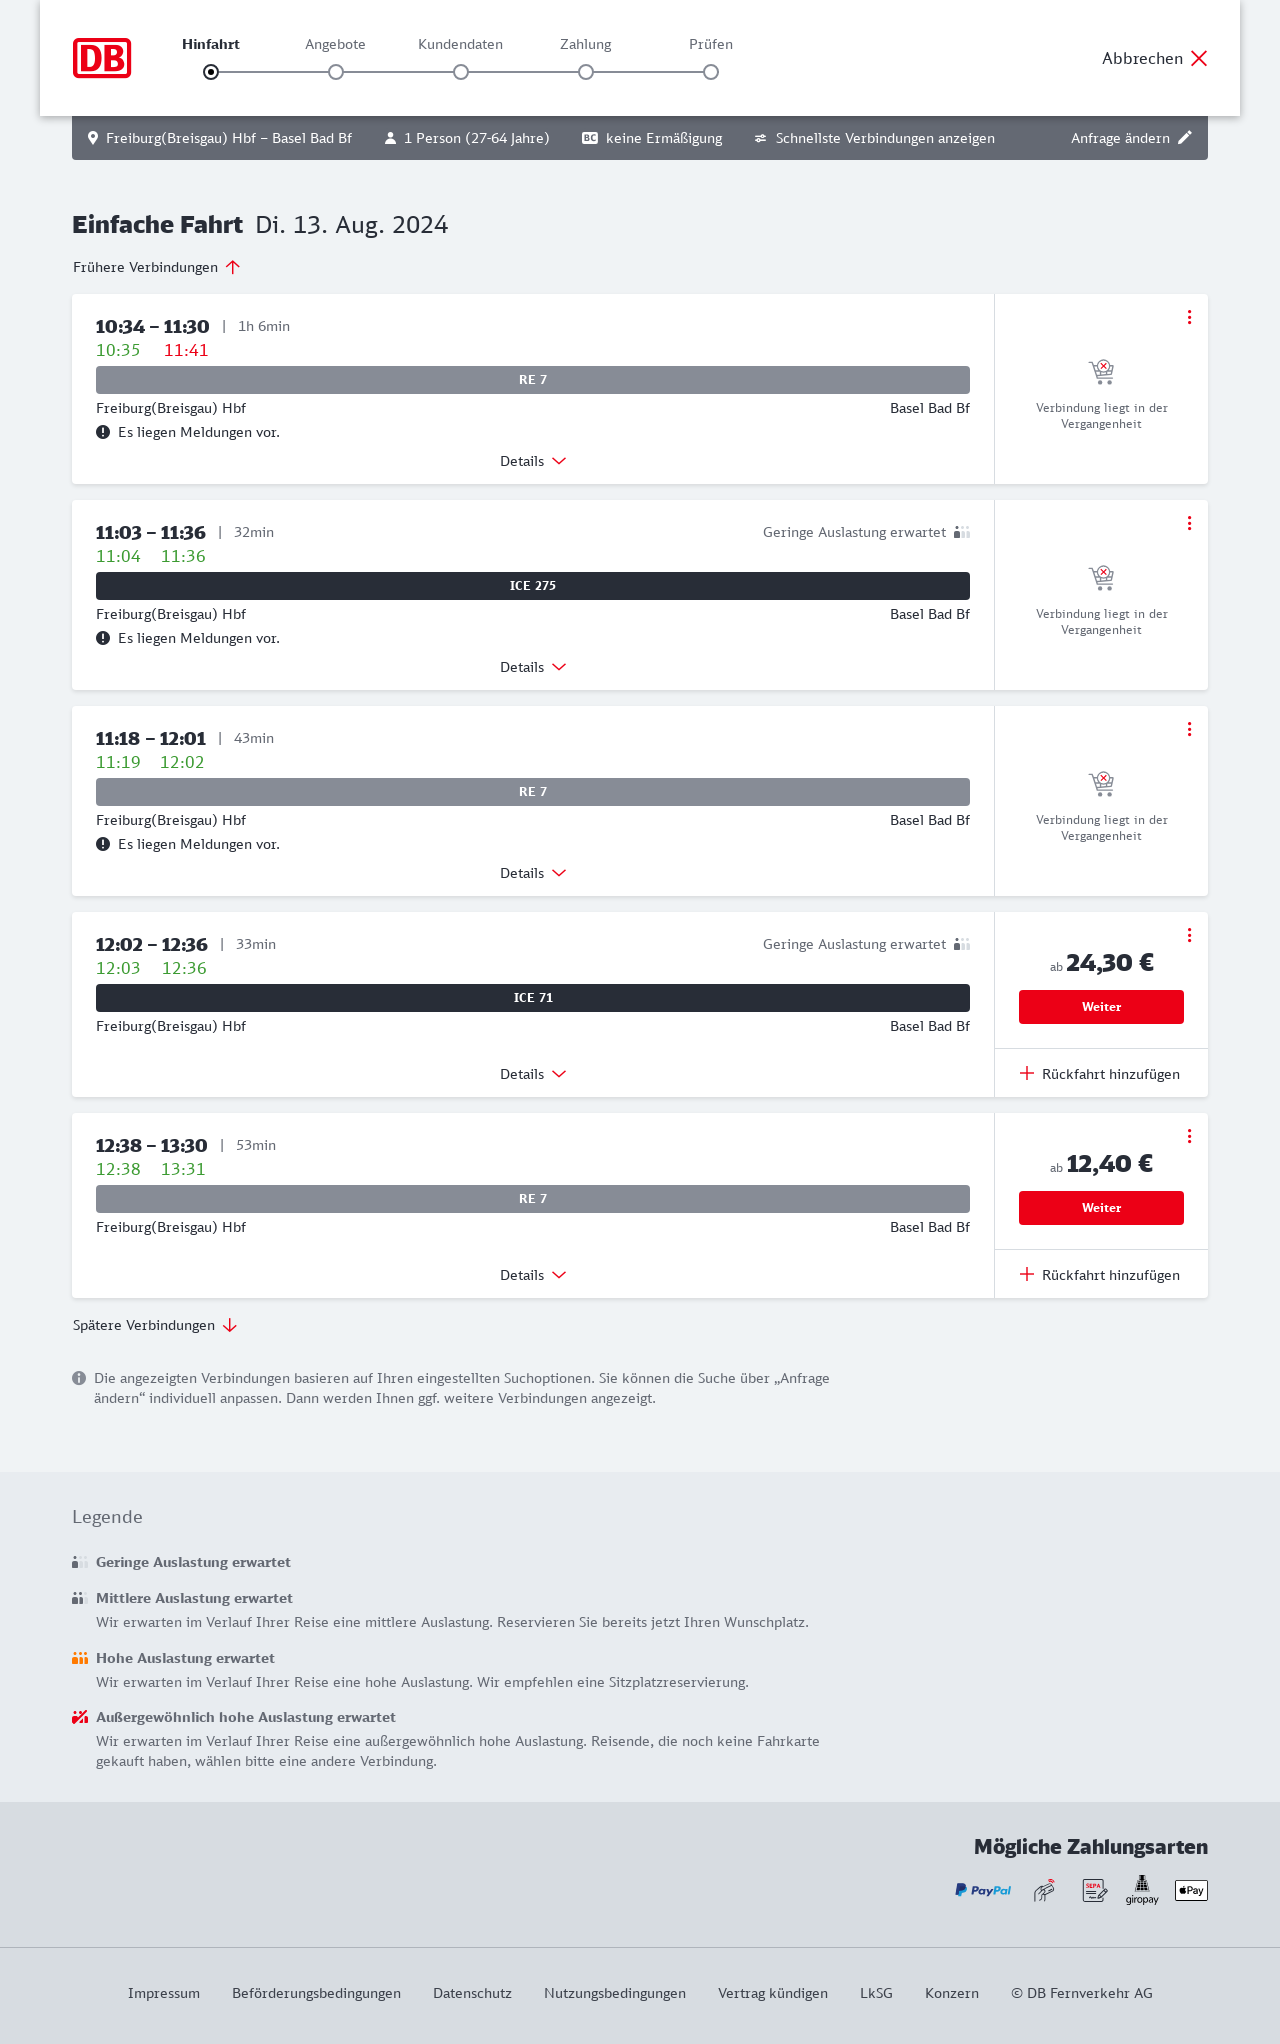1280x2044 pixels.
Task: Add return trip for 12,40 € connection
Action: (1100, 1275)
